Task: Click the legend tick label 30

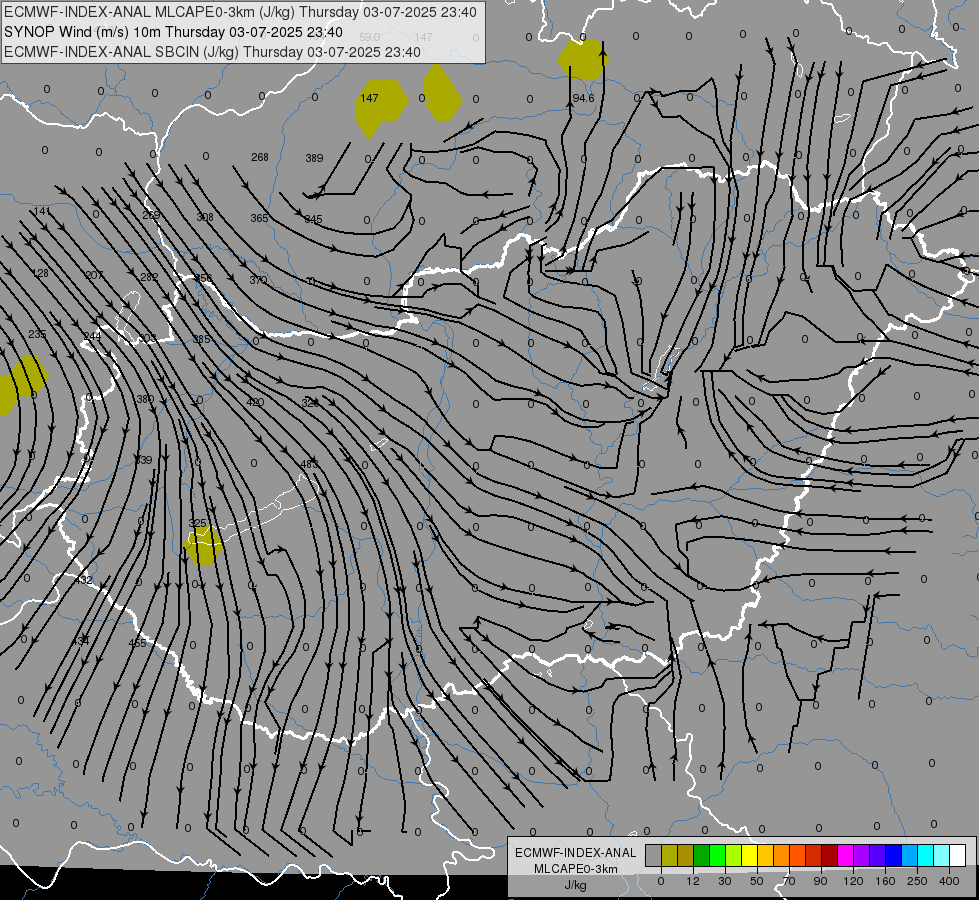Action: (725, 881)
